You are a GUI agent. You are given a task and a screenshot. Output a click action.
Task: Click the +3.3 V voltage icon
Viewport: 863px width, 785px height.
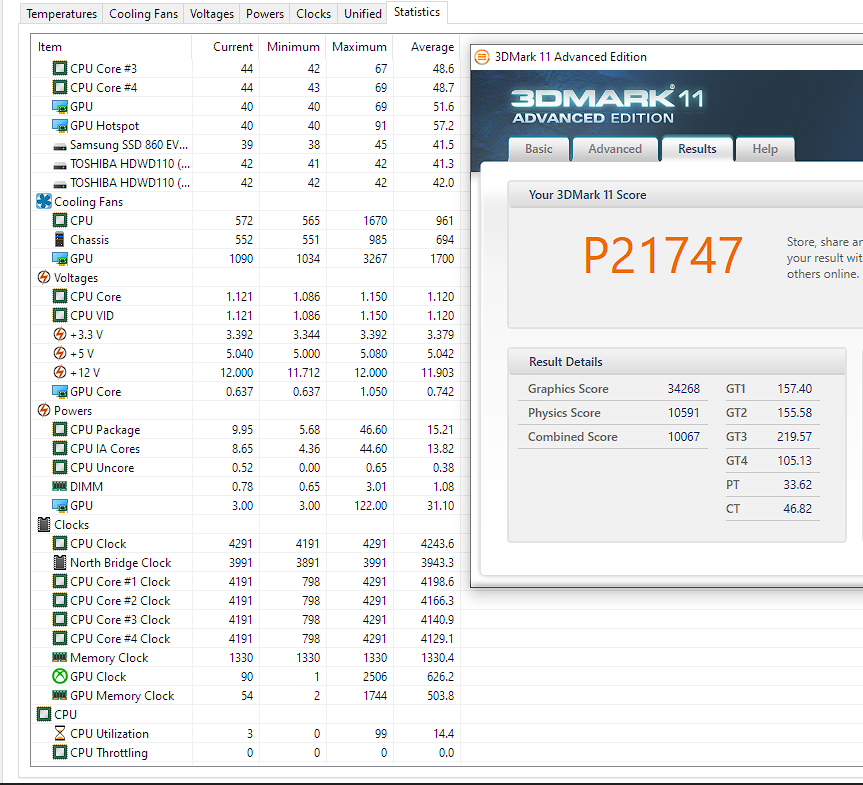[59, 334]
